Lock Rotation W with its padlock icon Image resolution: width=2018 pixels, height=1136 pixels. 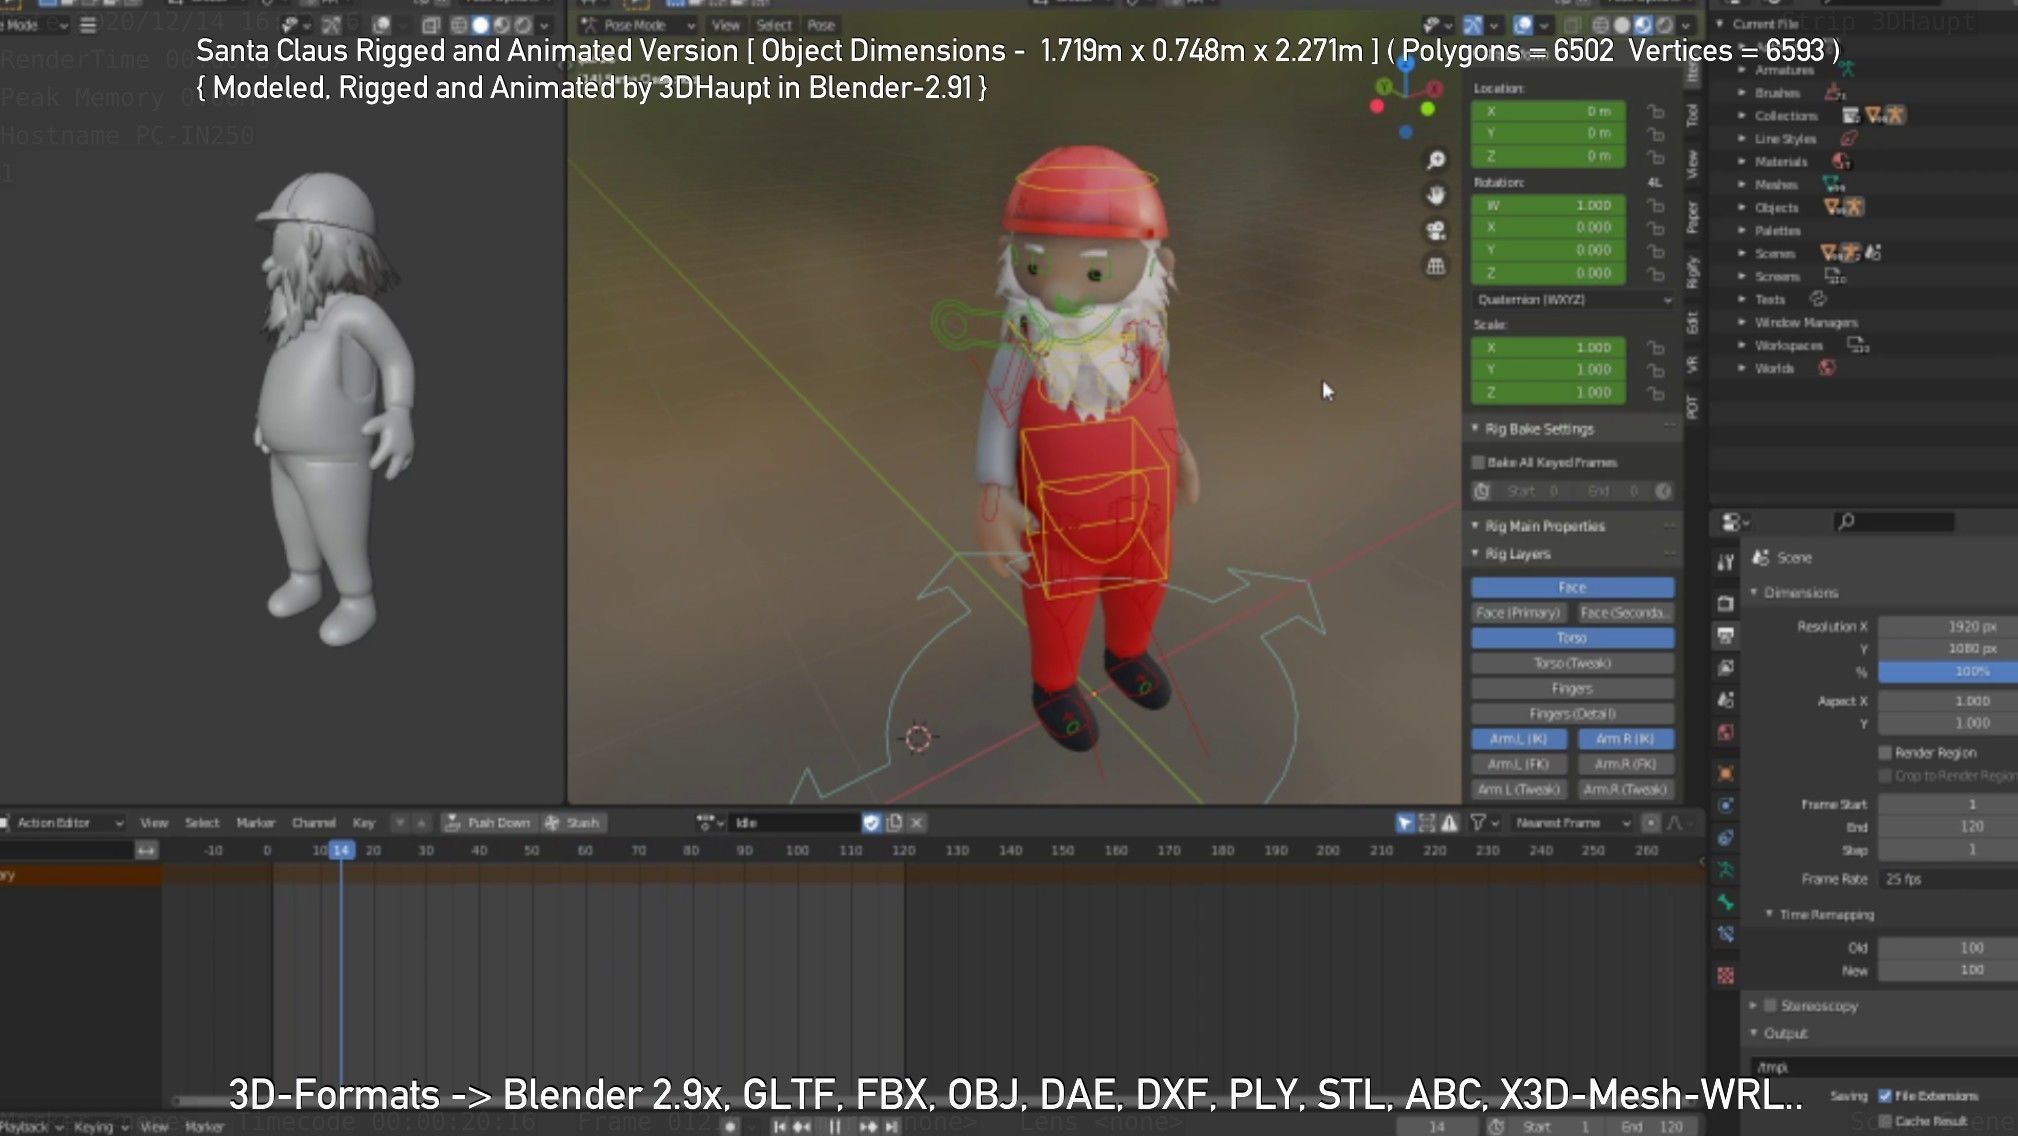tap(1656, 205)
